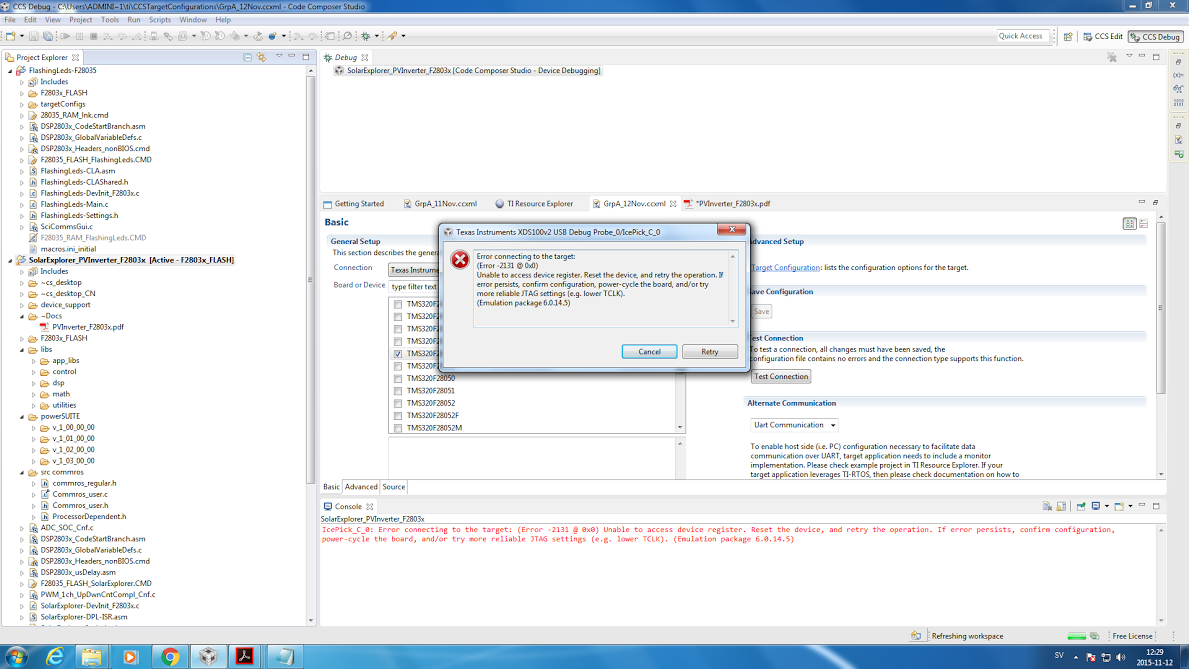This screenshot has height=669, width=1189.
Task: Toggle the first TMS320F2 device checkbox in list
Action: [397, 304]
